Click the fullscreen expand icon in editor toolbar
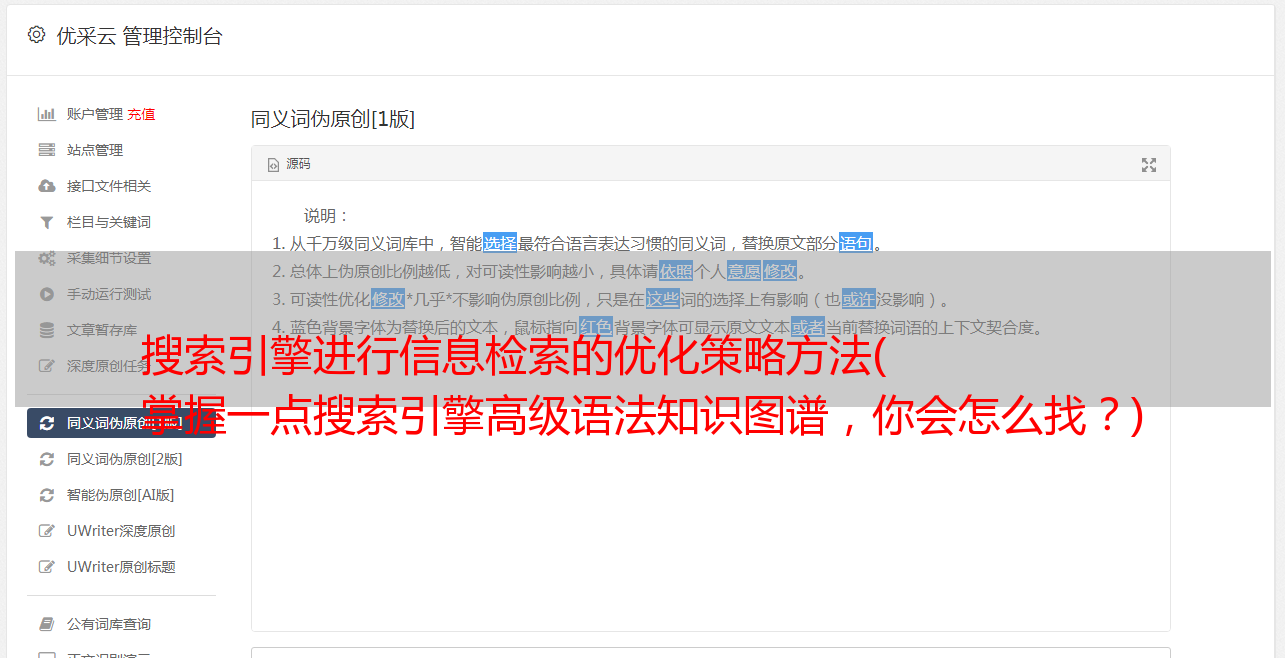 [x=1149, y=165]
